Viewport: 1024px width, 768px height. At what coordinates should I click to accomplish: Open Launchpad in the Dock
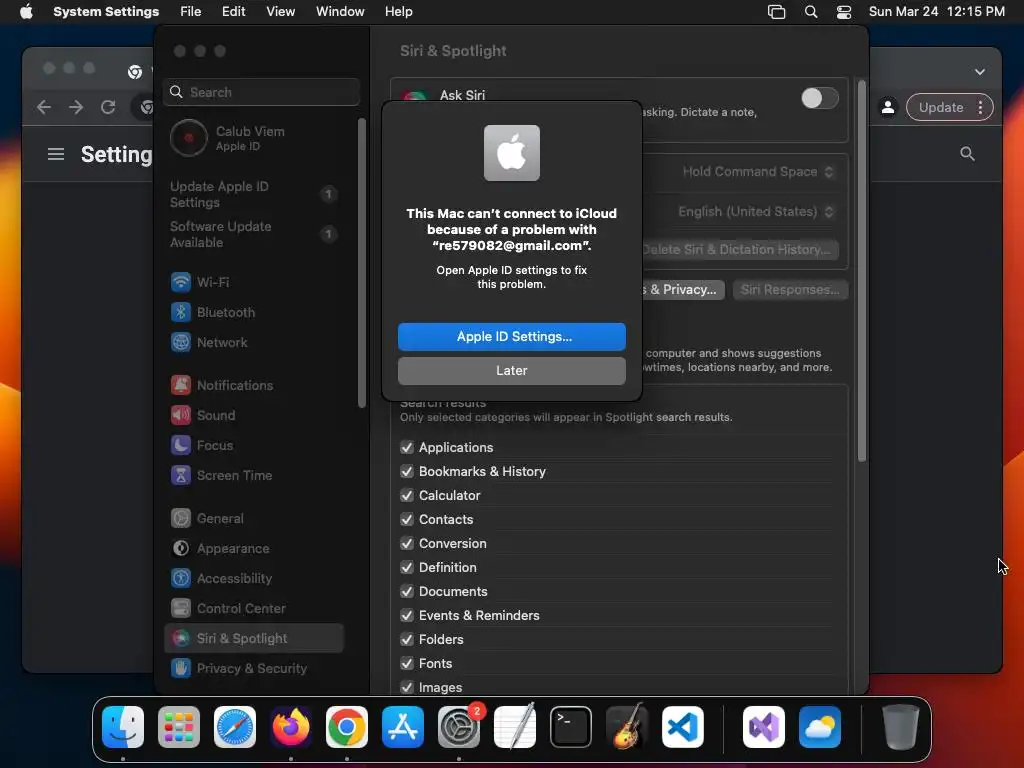[x=179, y=727]
